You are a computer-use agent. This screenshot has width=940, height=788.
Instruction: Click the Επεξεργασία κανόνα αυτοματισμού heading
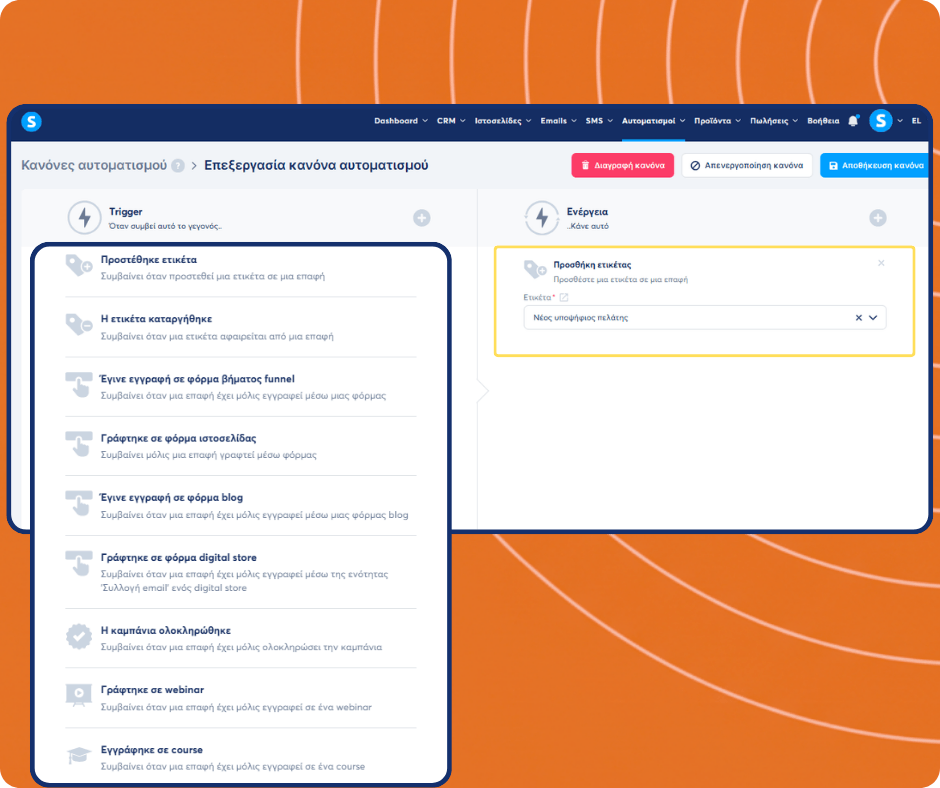316,166
